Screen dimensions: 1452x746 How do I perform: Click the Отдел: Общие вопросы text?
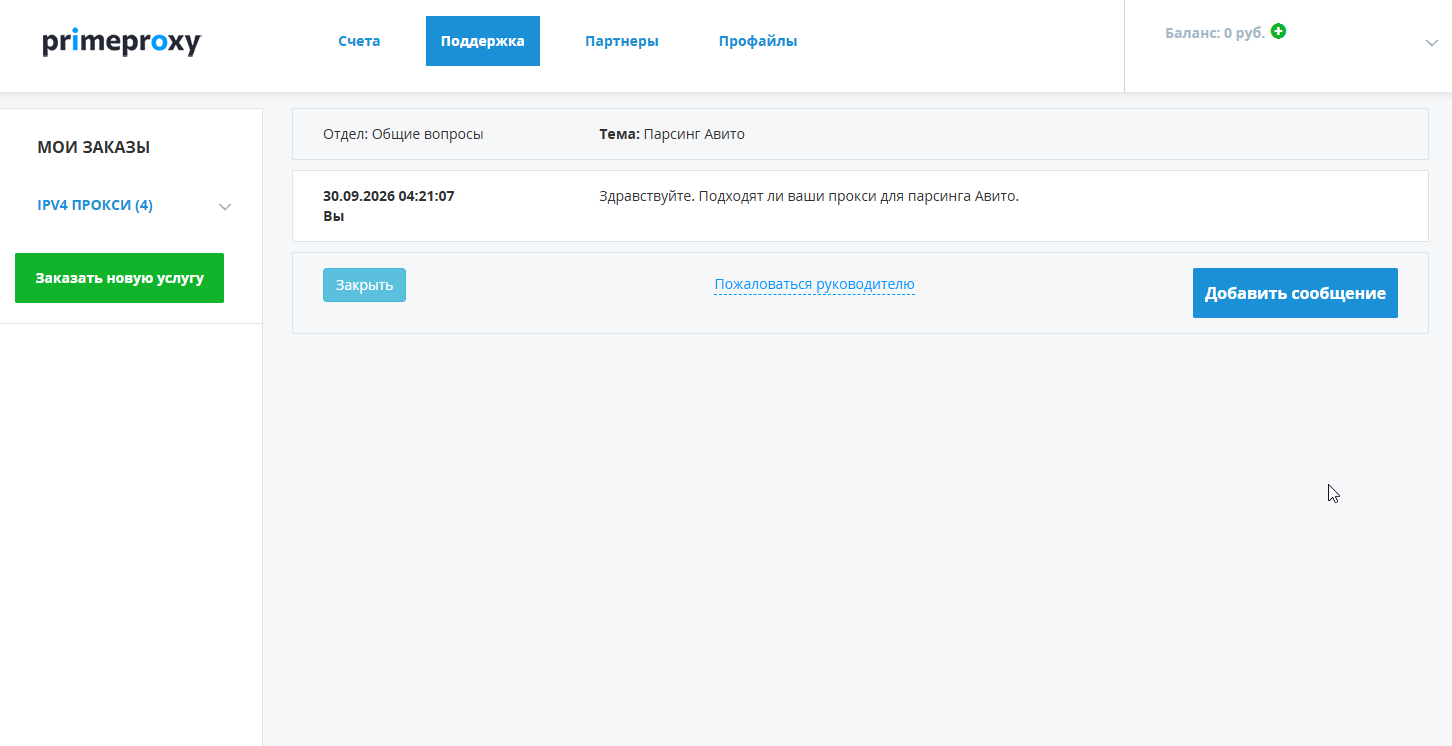[403, 134]
